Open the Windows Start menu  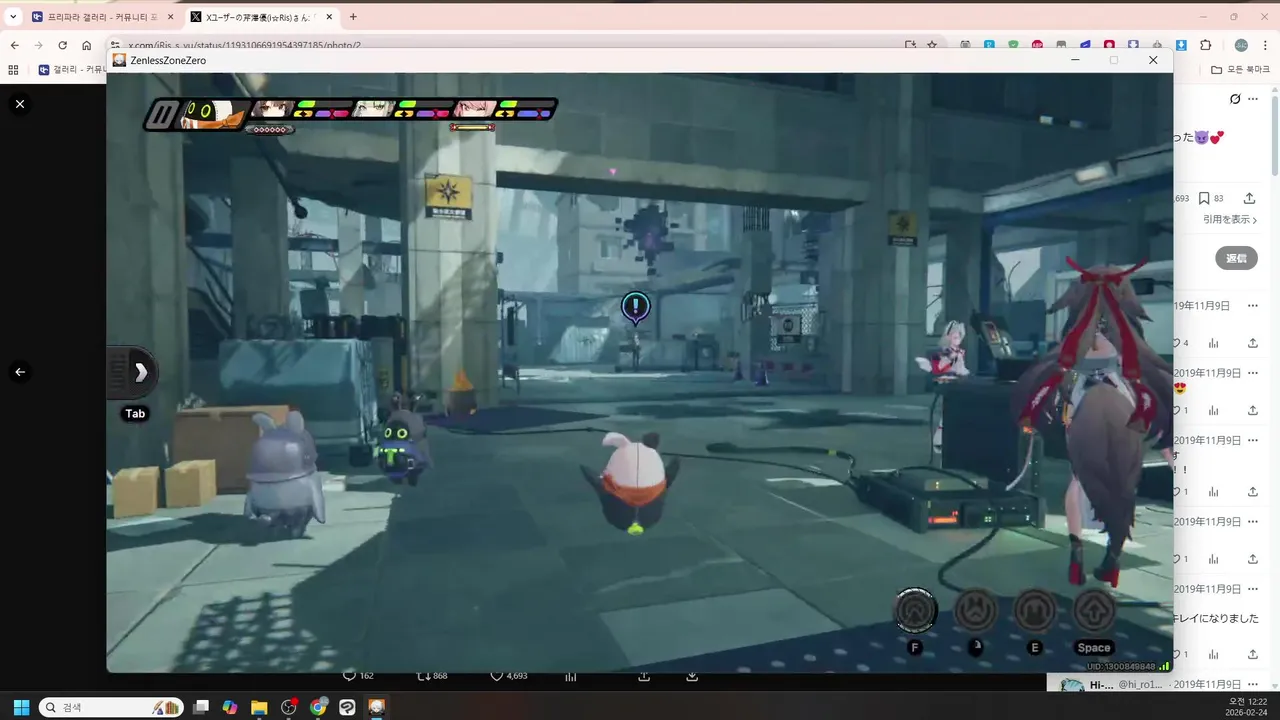pos(21,707)
